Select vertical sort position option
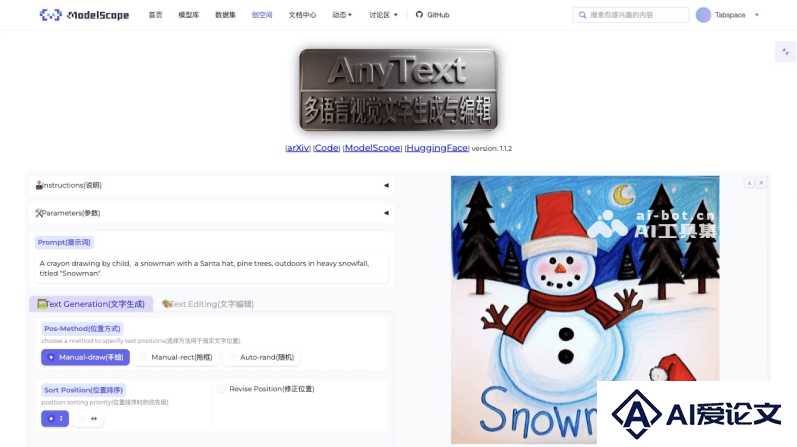Viewport: 797px width, 447px height. [x=55, y=419]
